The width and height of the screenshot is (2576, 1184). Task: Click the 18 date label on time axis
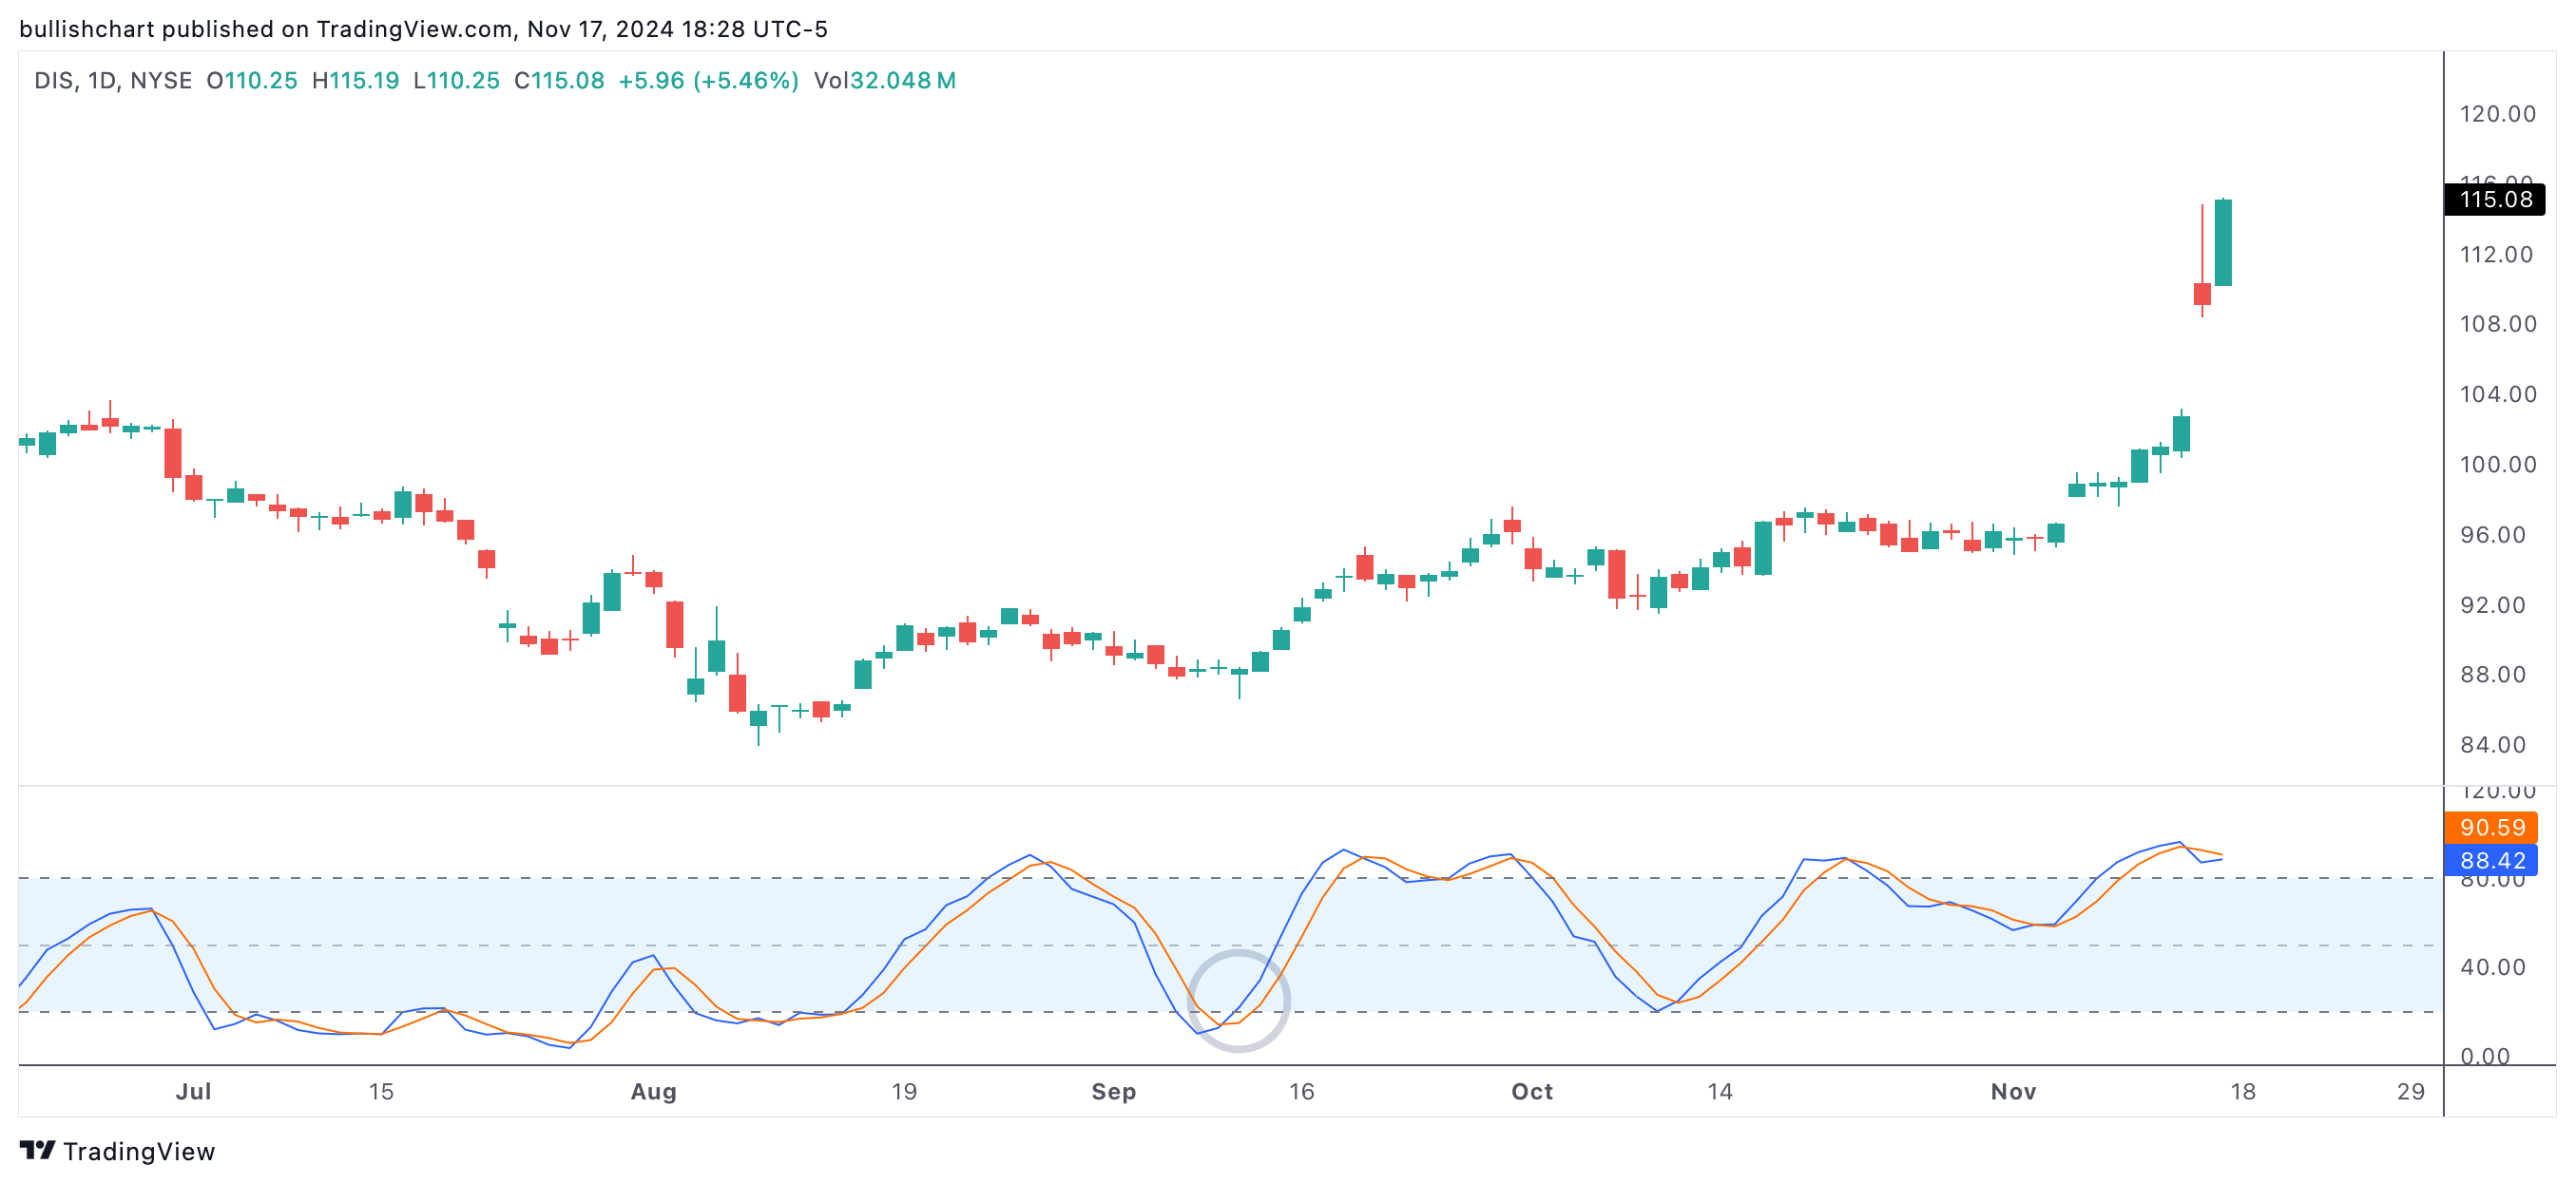pyautogui.click(x=2243, y=1091)
